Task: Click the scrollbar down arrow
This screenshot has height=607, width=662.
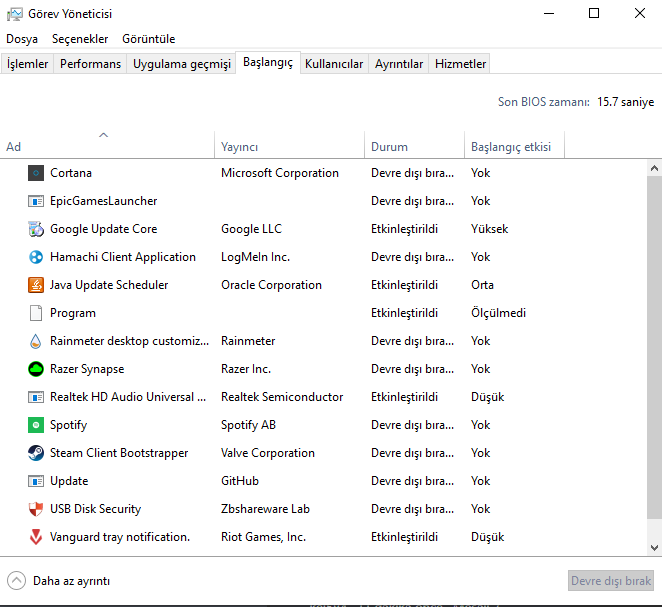Action: pyautogui.click(x=654, y=548)
